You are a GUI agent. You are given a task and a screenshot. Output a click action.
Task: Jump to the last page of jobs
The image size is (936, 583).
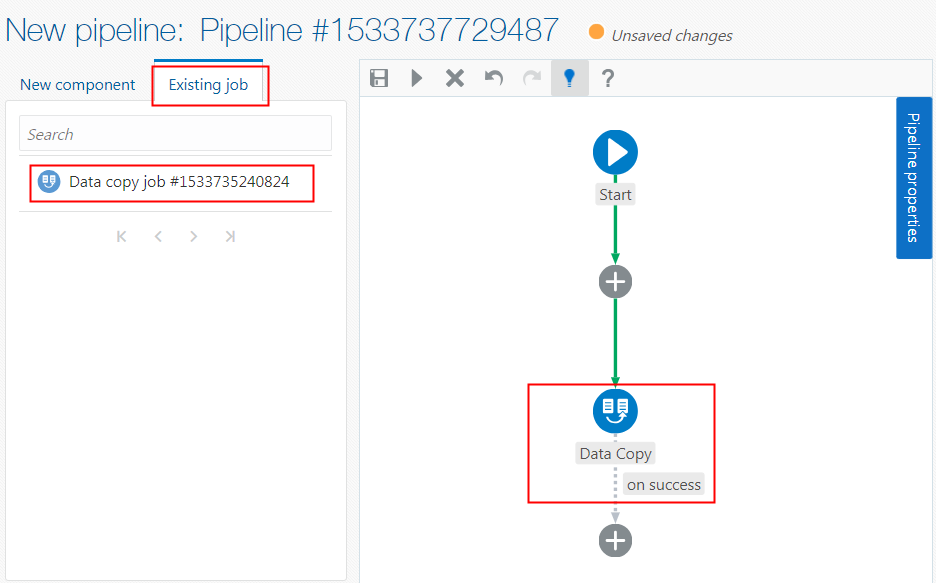(x=229, y=236)
